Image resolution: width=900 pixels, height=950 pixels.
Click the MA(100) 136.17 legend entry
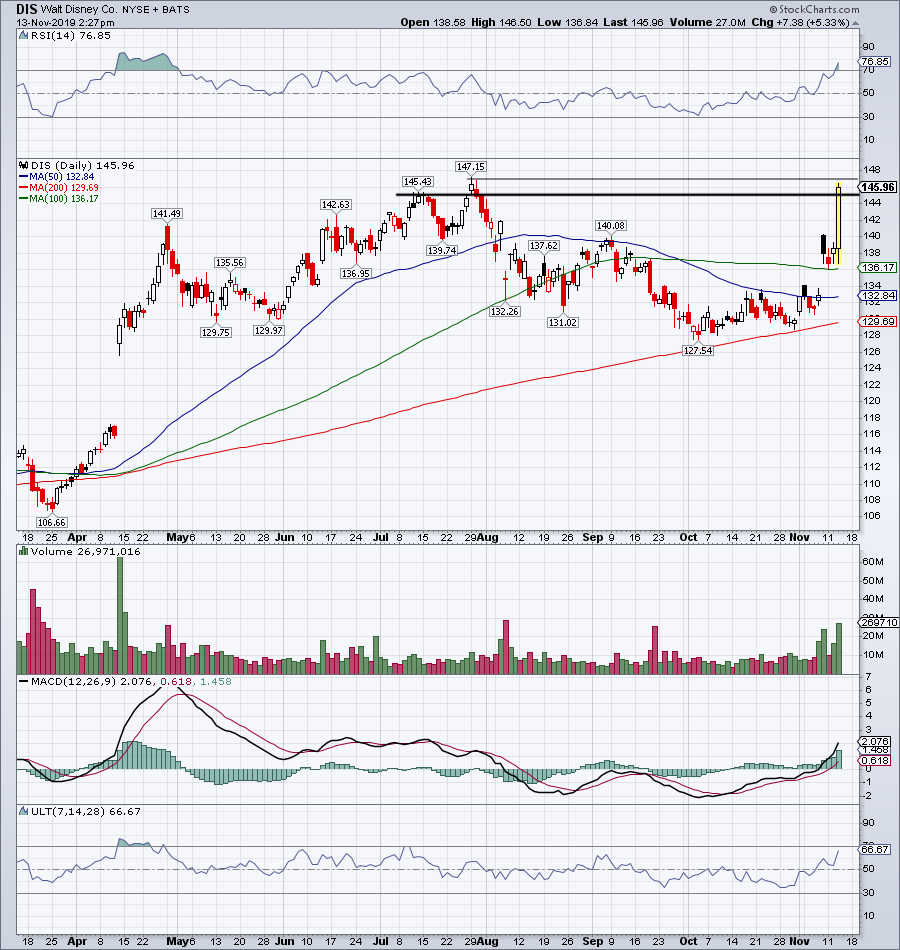(x=59, y=199)
